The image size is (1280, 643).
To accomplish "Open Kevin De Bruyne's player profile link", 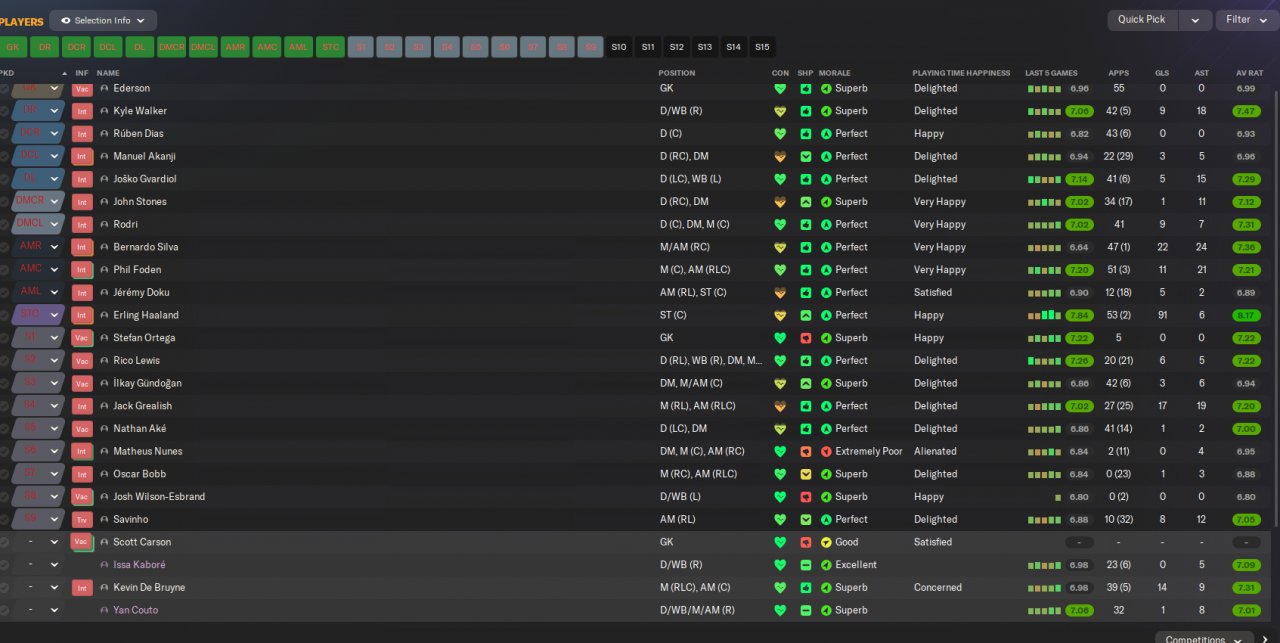I will tap(149, 588).
